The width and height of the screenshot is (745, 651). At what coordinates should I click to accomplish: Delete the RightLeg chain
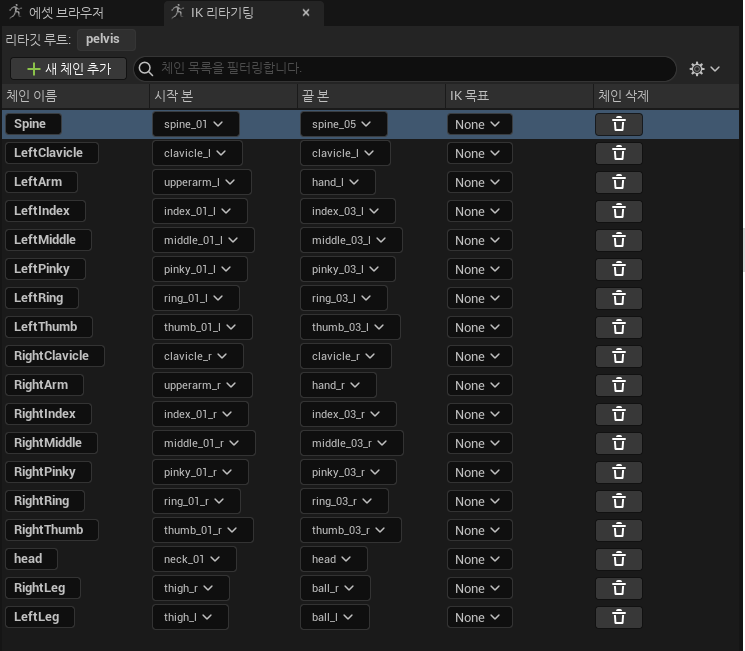[619, 588]
